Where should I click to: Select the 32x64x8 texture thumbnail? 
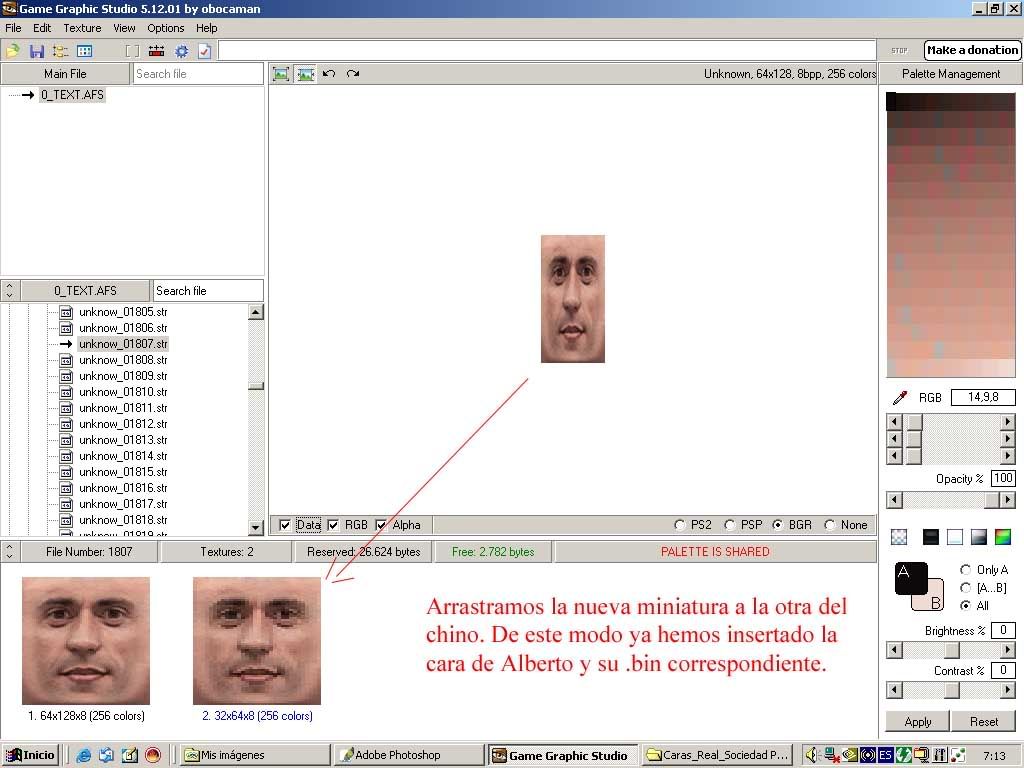point(257,641)
